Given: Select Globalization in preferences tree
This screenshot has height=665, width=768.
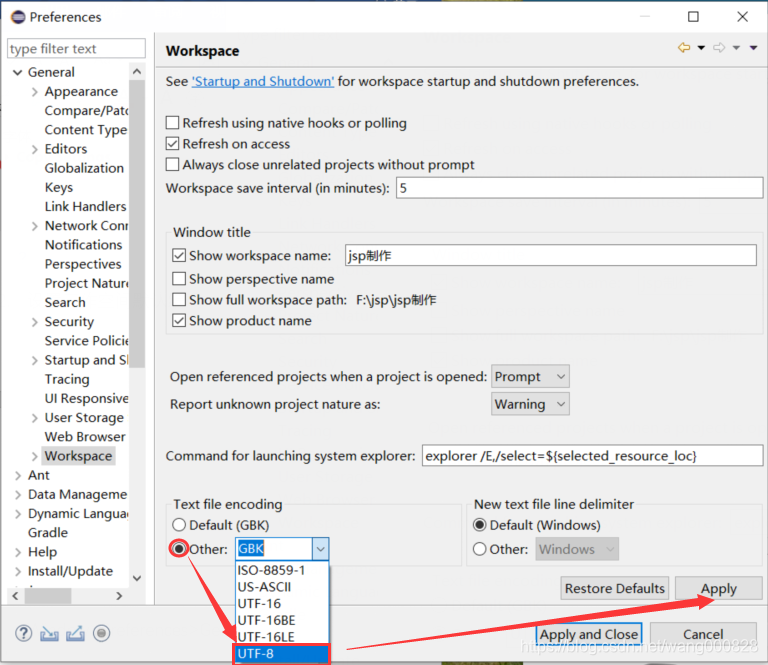Looking at the screenshot, I should [x=84, y=168].
